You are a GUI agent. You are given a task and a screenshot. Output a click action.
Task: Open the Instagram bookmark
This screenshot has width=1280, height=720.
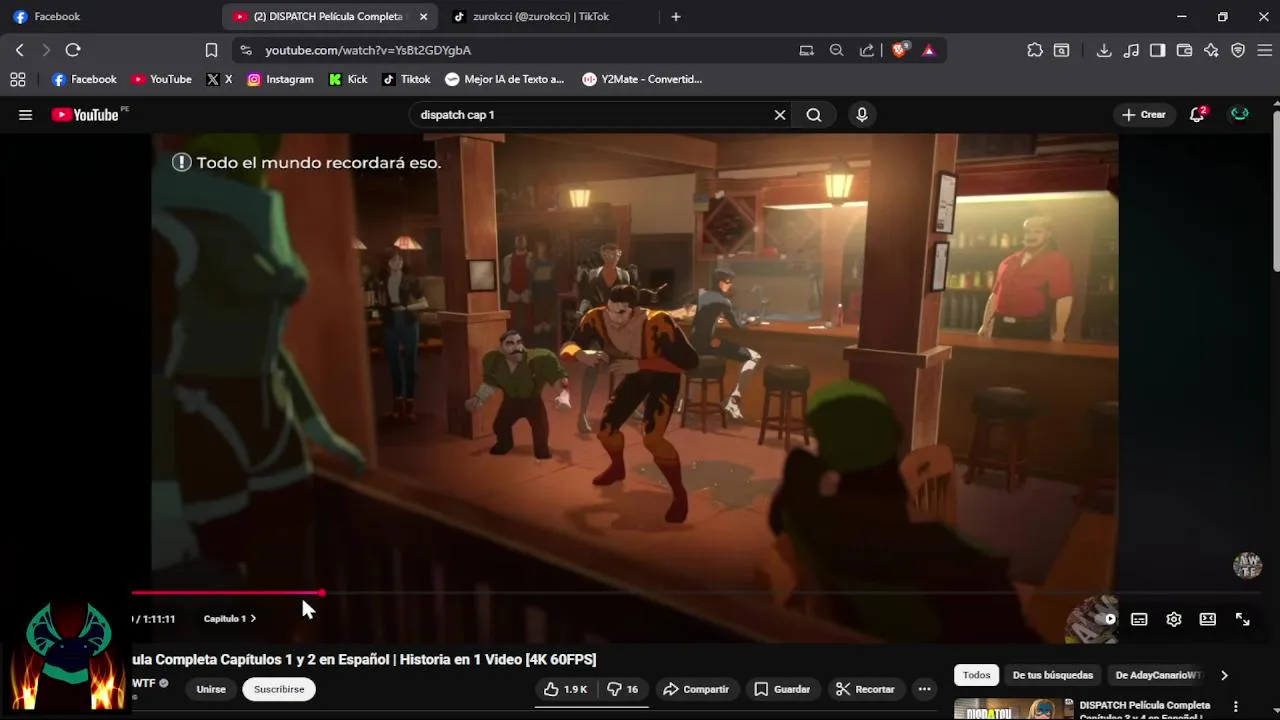280,79
